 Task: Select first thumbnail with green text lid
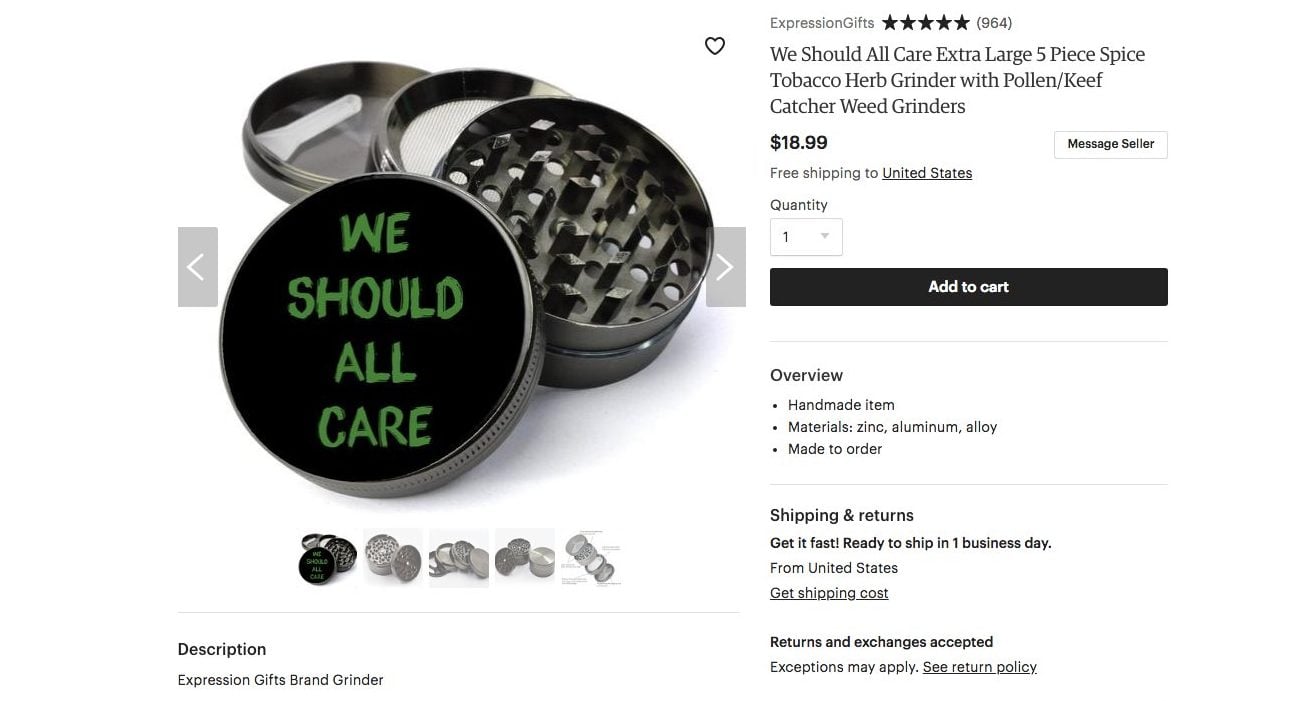pos(327,557)
